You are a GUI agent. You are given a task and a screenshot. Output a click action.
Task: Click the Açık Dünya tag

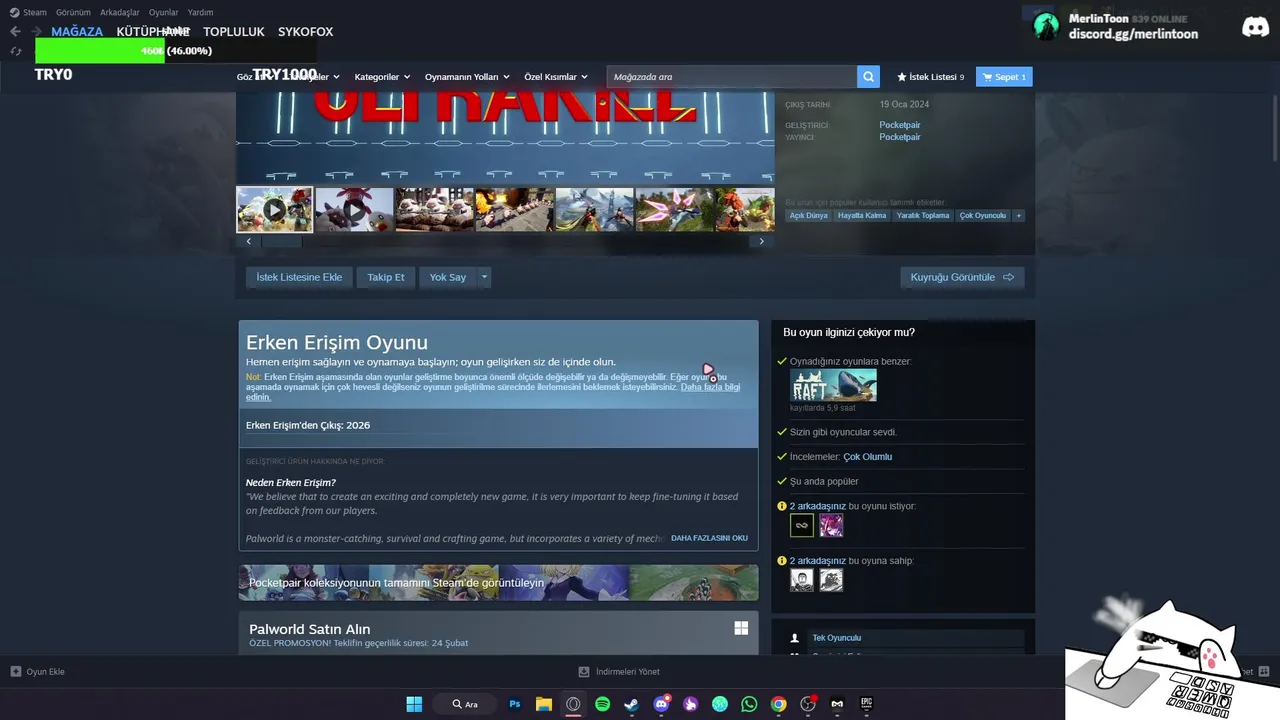pos(809,215)
